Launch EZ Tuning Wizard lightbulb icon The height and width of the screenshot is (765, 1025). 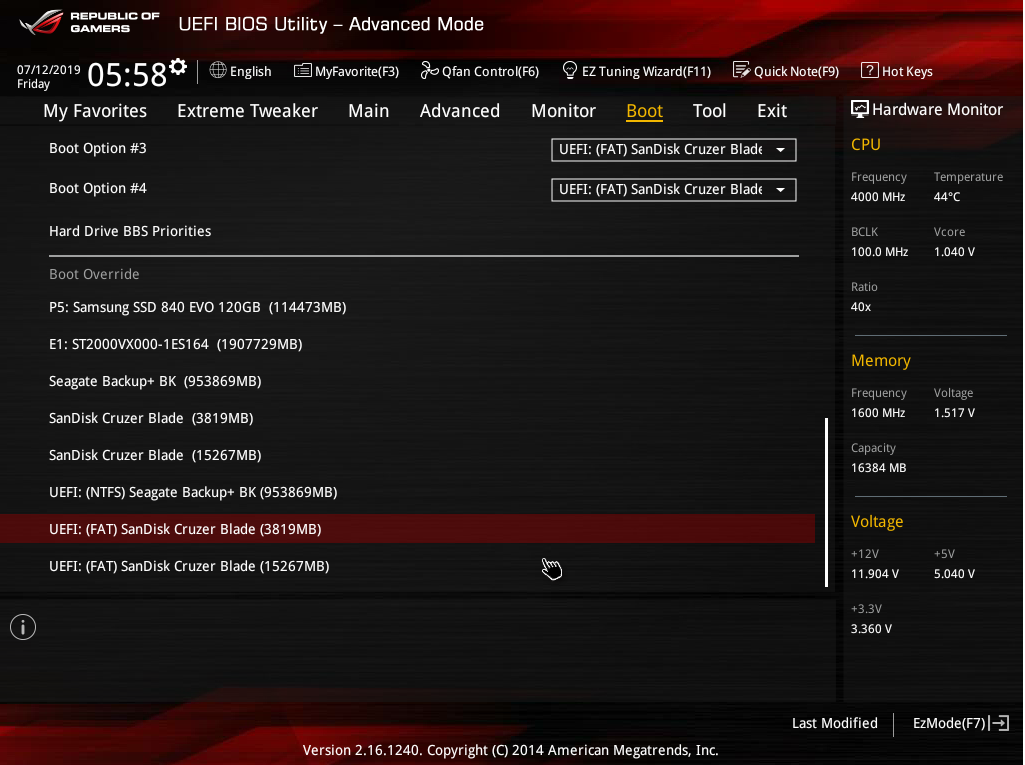[570, 71]
